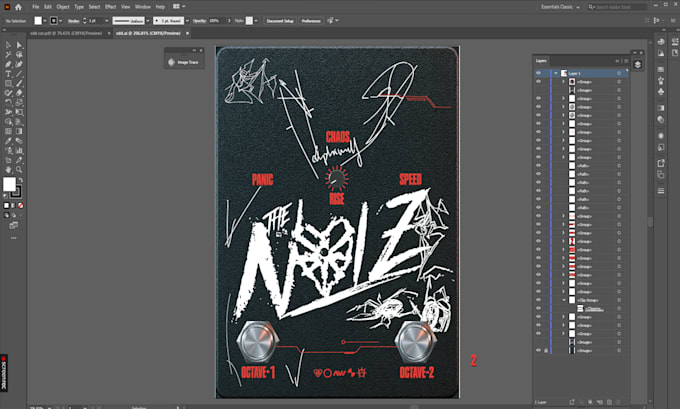Open the Layers panel options menu
Viewport: 680px width, 409px height.
click(626, 61)
